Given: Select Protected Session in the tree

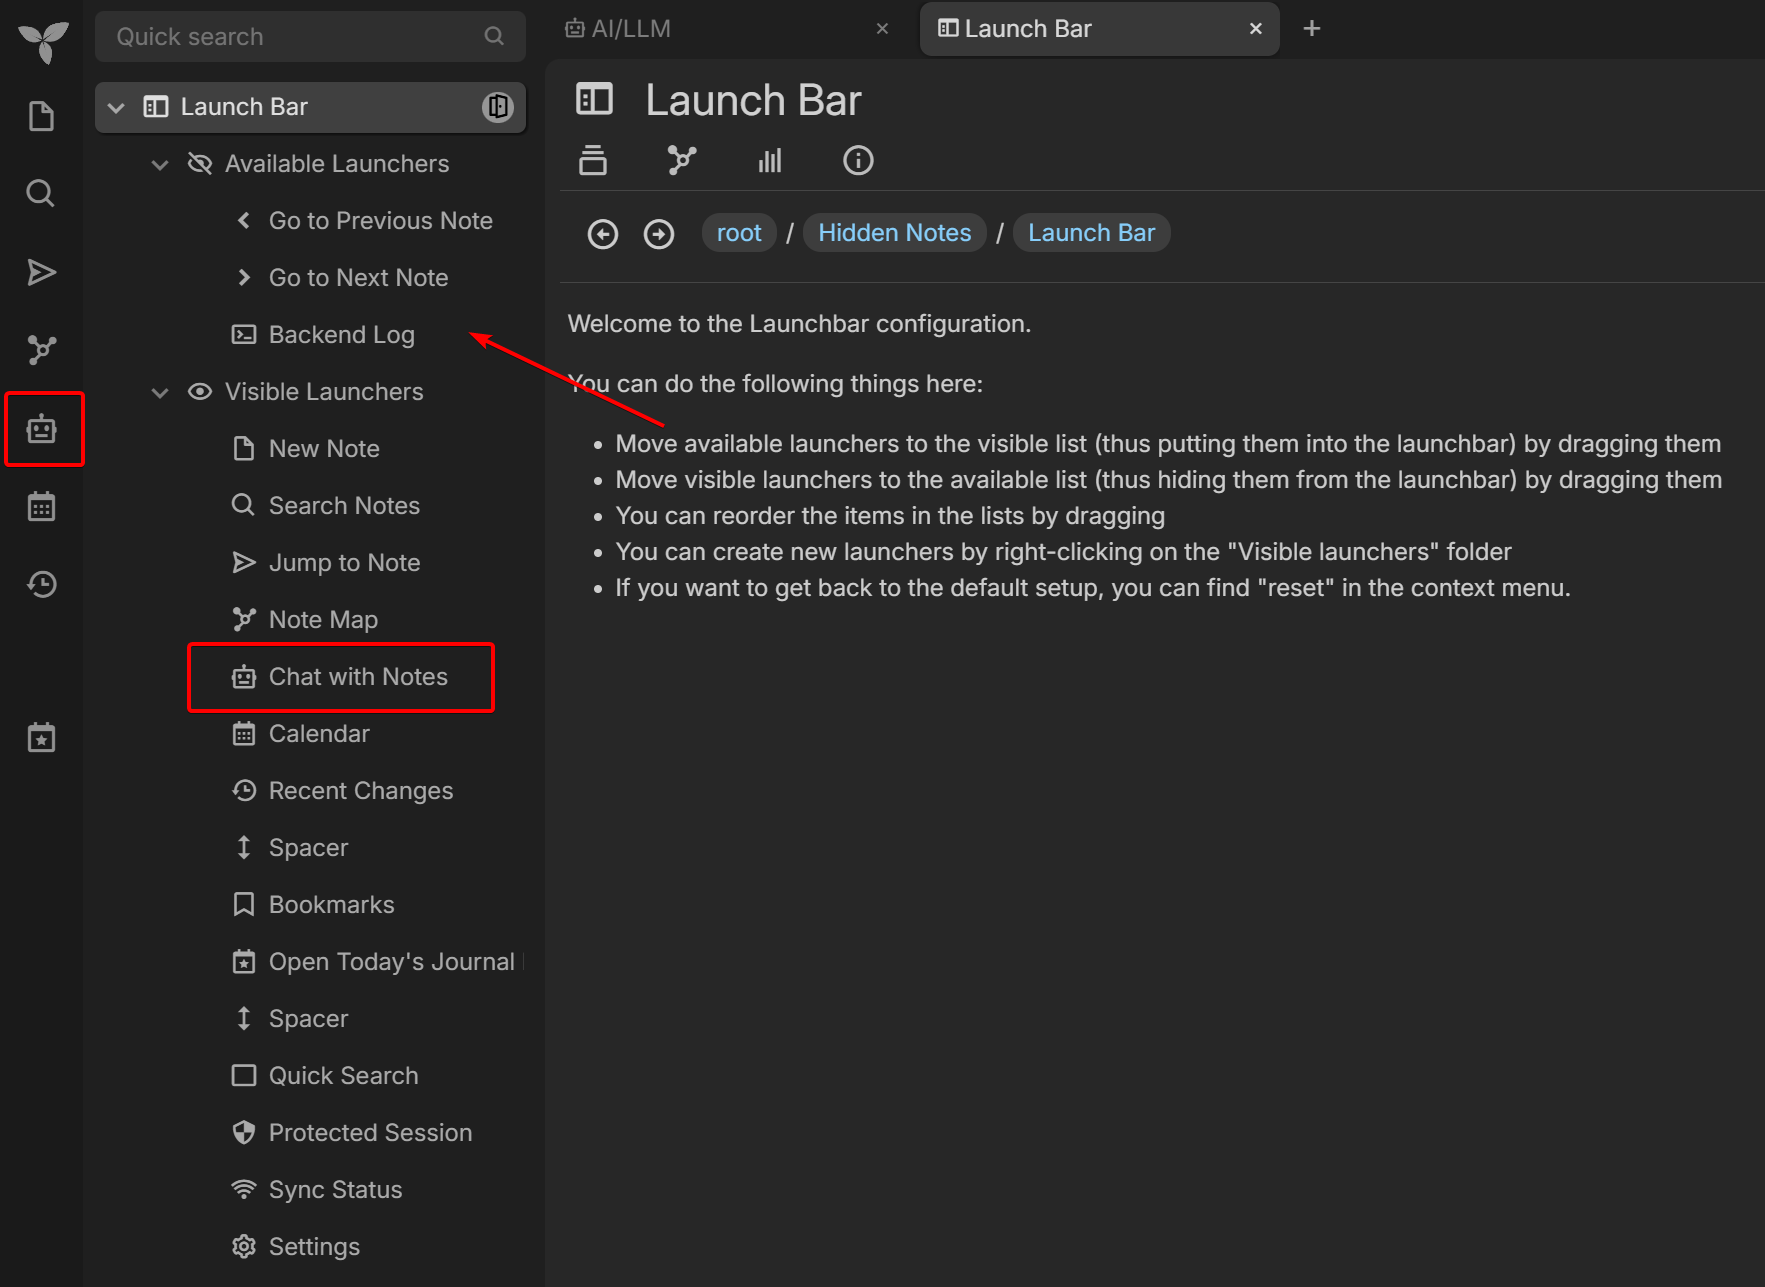Looking at the screenshot, I should [x=370, y=1133].
